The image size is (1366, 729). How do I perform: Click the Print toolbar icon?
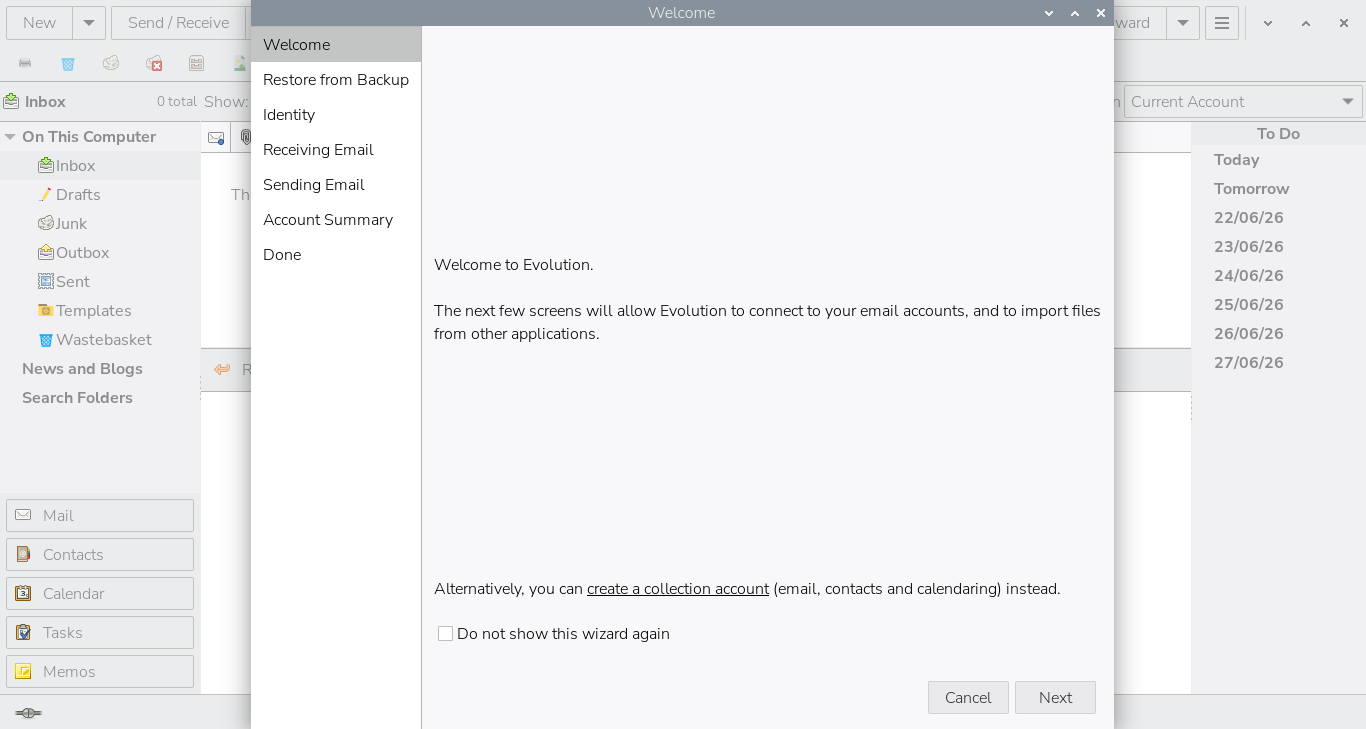pyautogui.click(x=25, y=63)
